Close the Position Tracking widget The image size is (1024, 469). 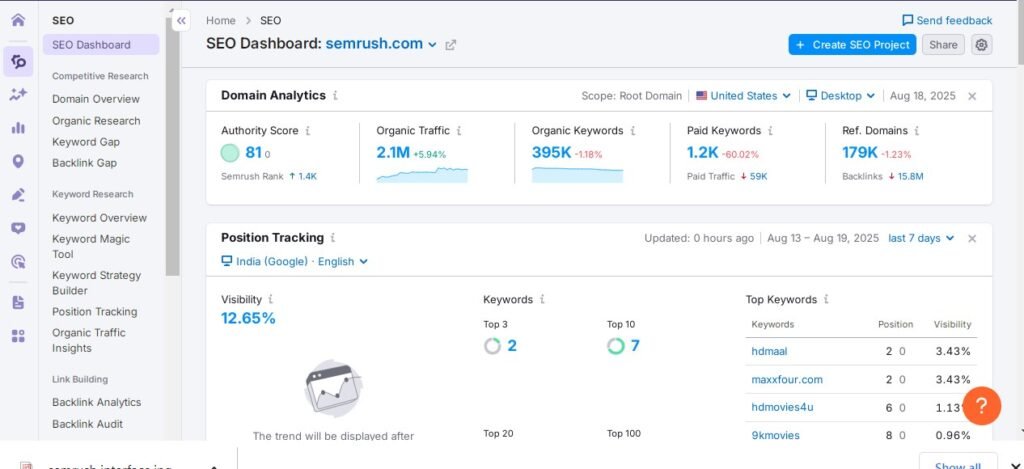[972, 238]
